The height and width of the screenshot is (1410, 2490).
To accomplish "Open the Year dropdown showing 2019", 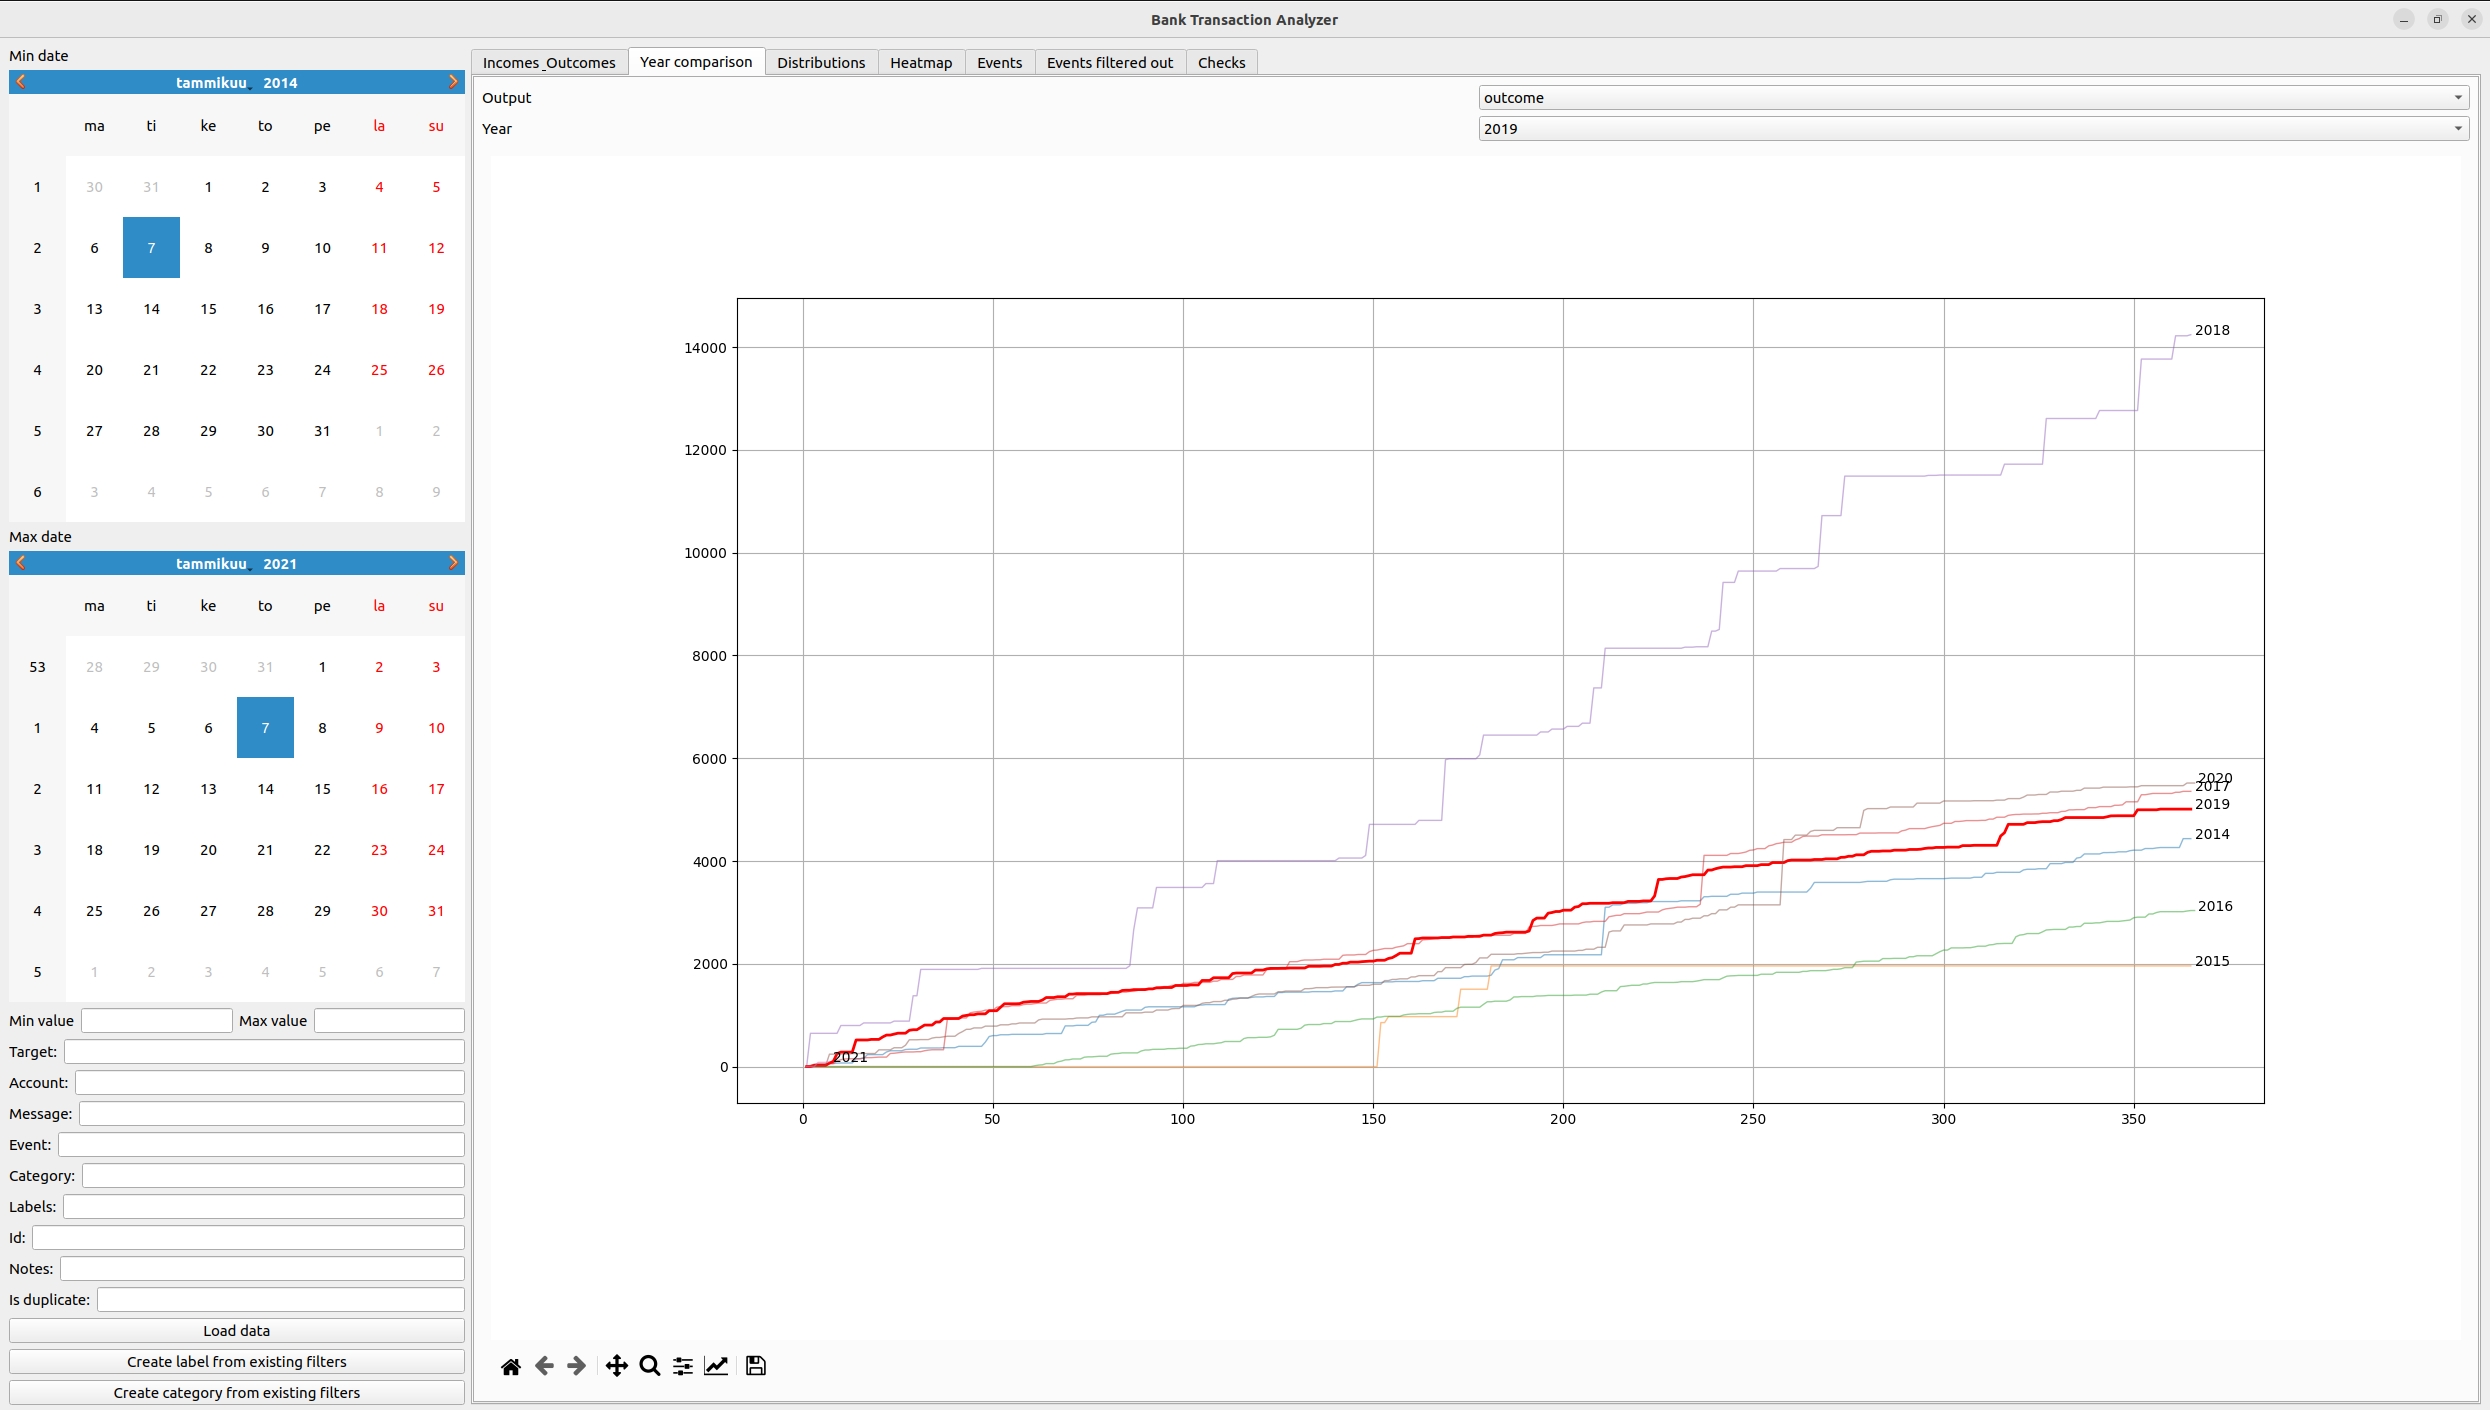I will pyautogui.click(x=1973, y=129).
